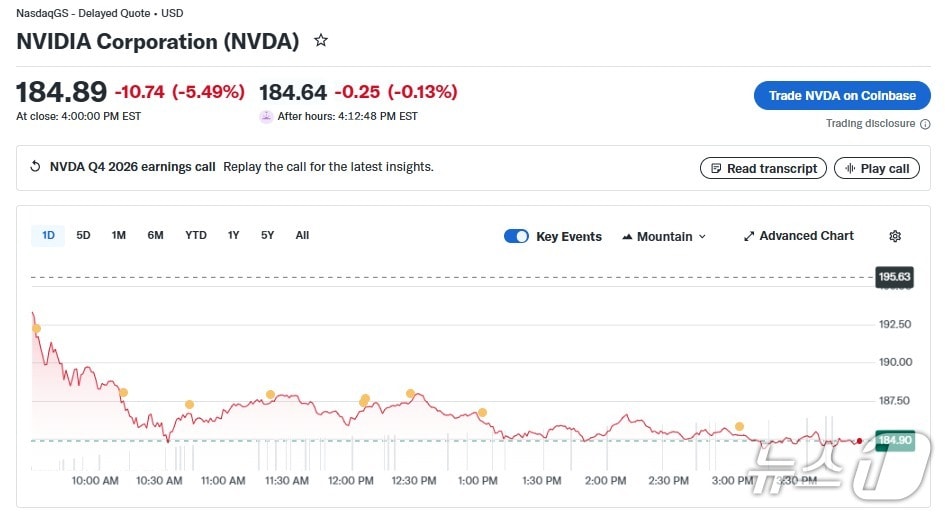Click Trade NVDA on Coinbase button
This screenshot has height=514, width=945.
coord(842,96)
